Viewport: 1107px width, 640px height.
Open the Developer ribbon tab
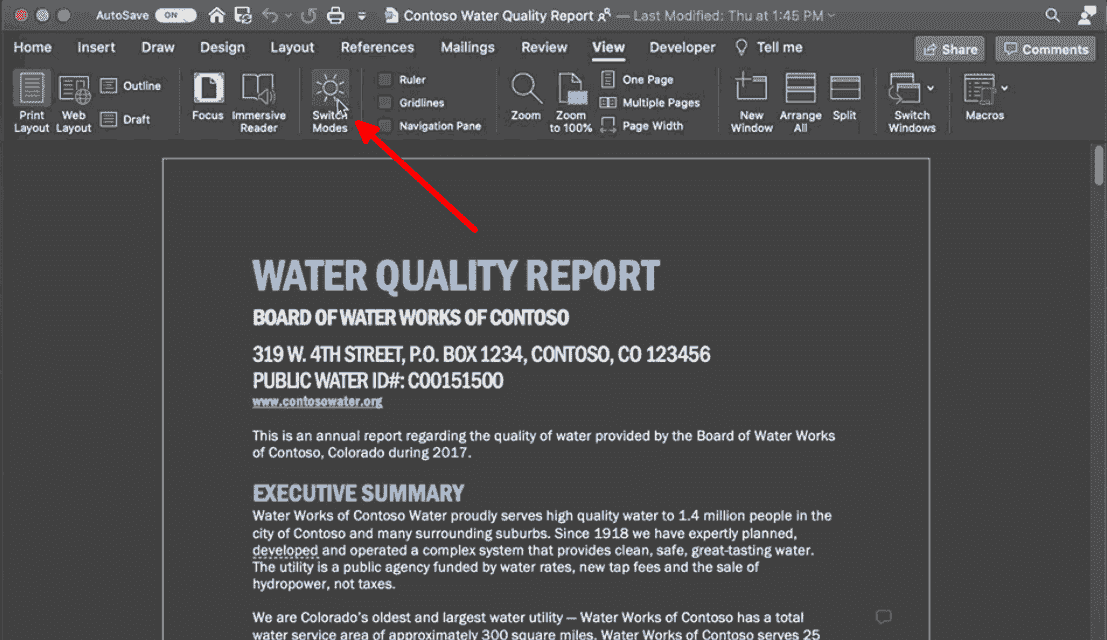[682, 47]
